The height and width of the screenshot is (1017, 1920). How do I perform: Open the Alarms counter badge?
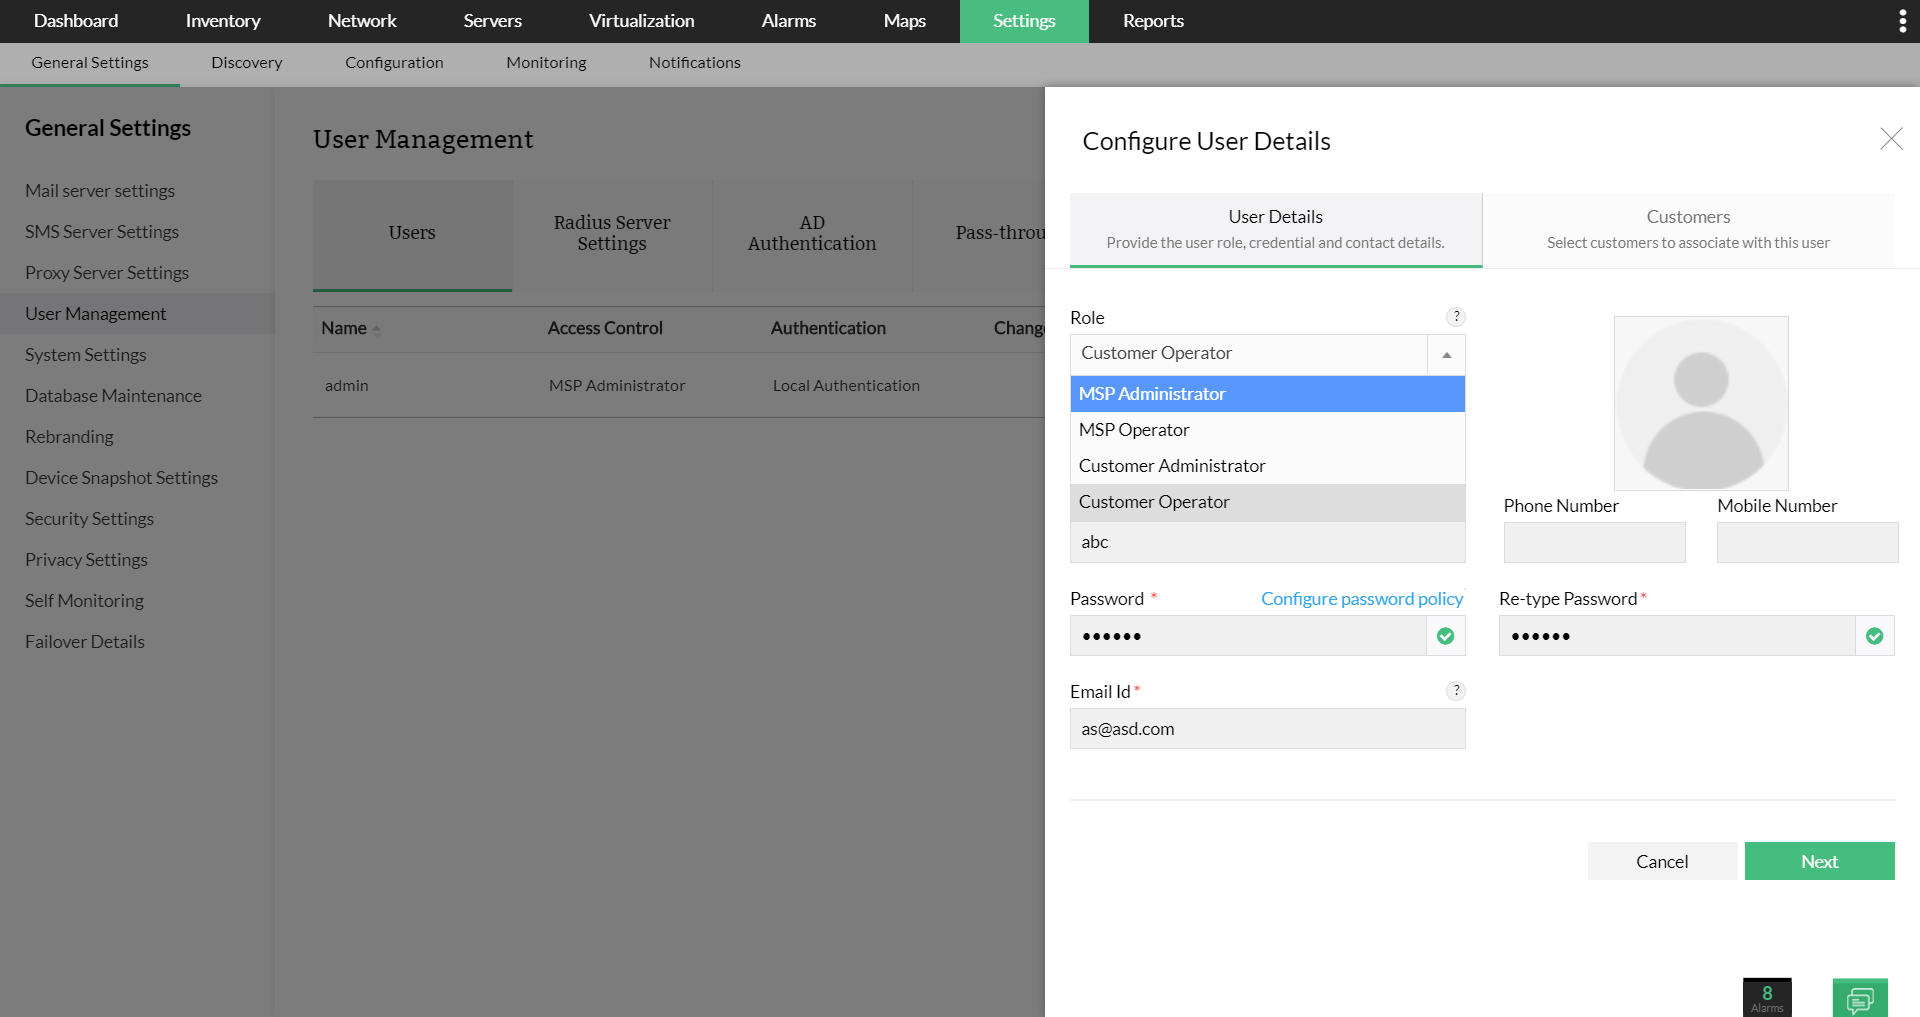1767,997
